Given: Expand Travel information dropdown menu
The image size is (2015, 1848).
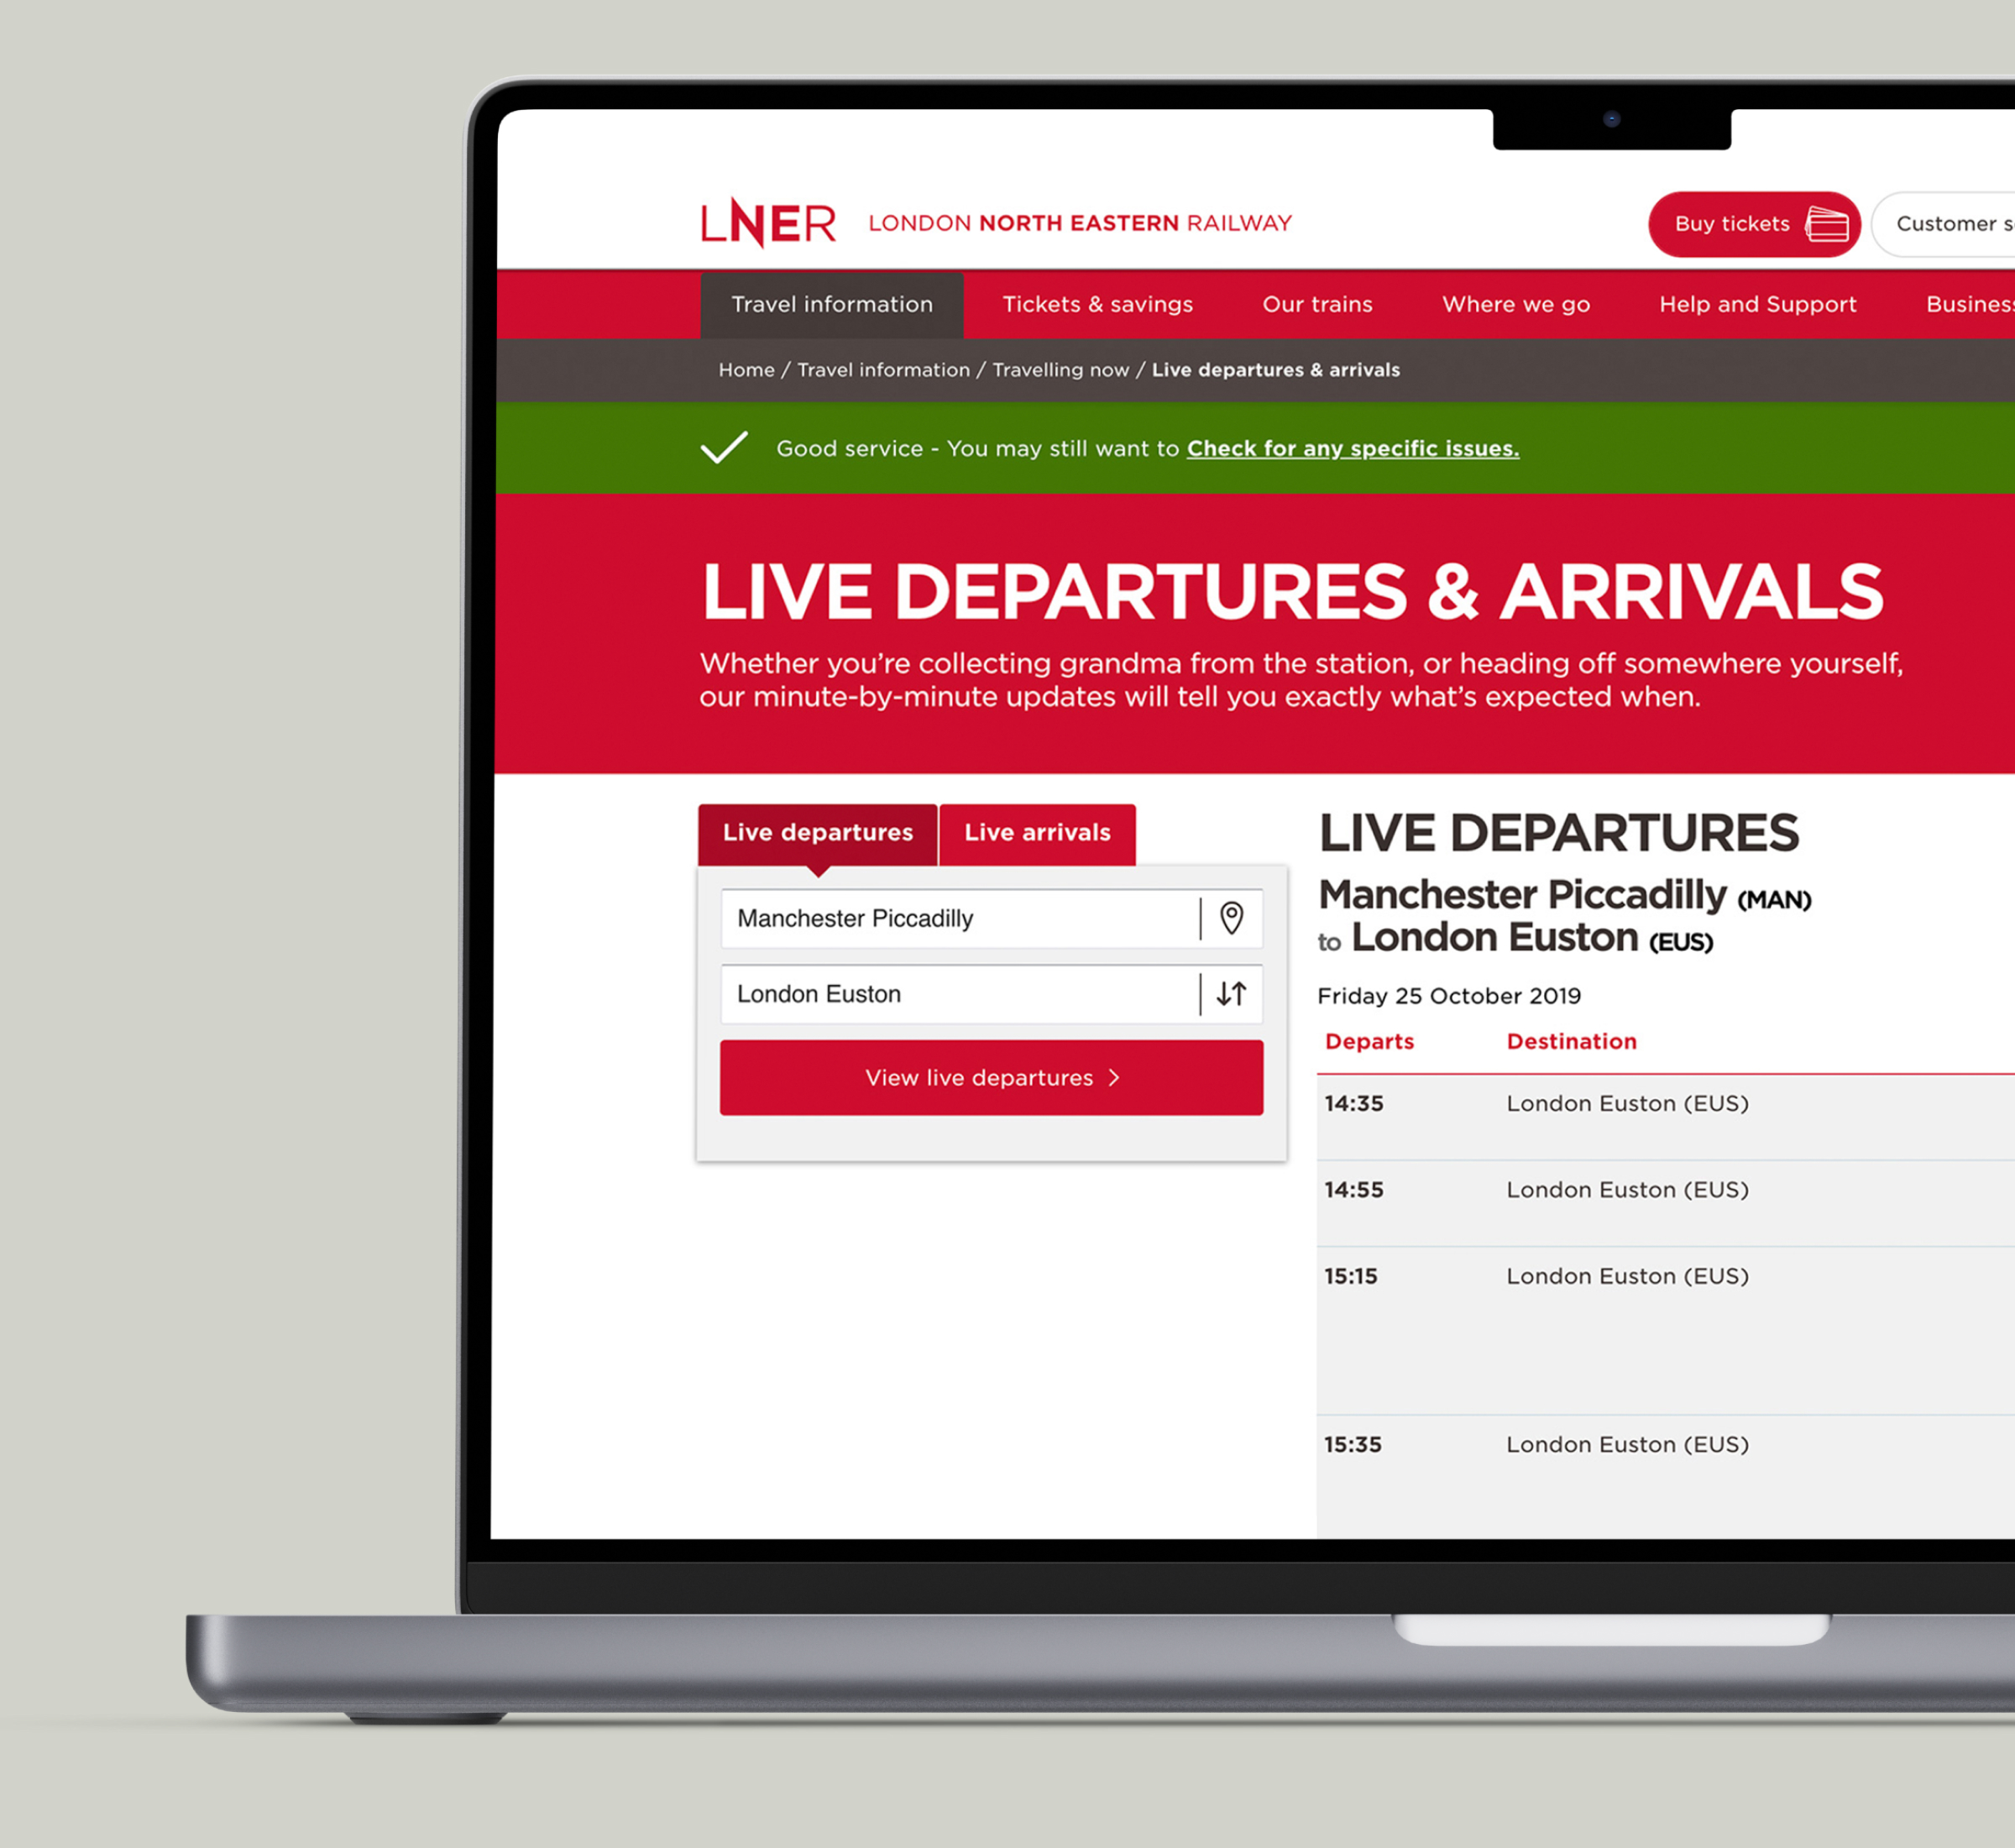Looking at the screenshot, I should [832, 304].
